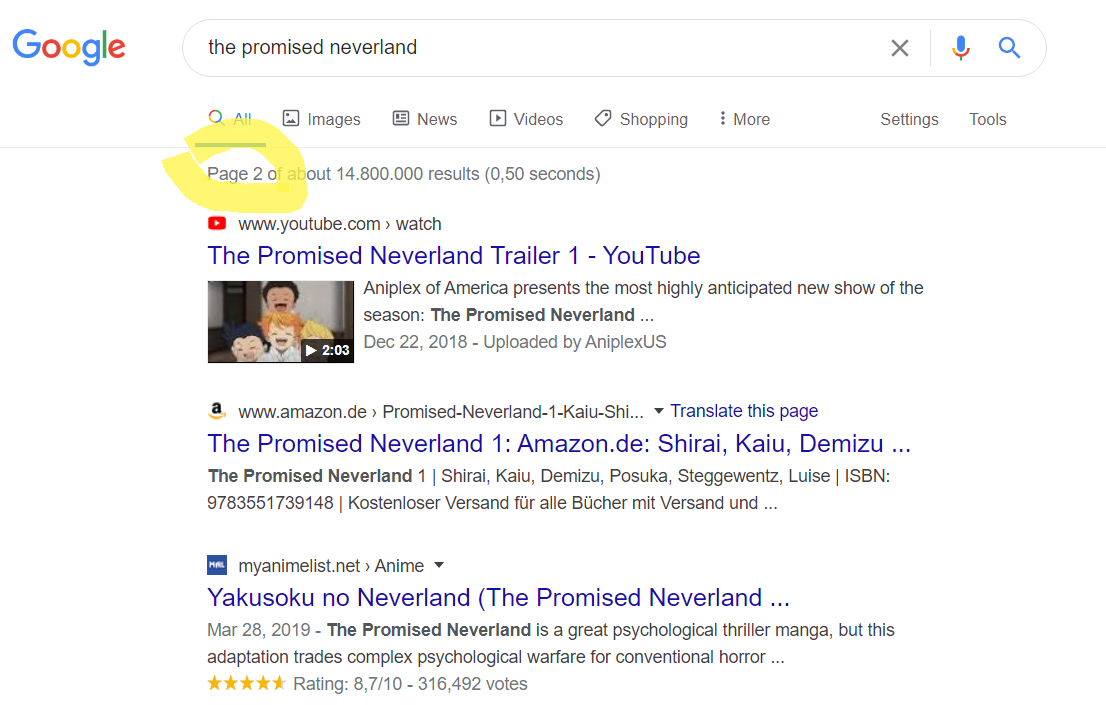Viewport: 1106px width, 705px height.
Task: Click the Google logo
Action: [x=69, y=47]
